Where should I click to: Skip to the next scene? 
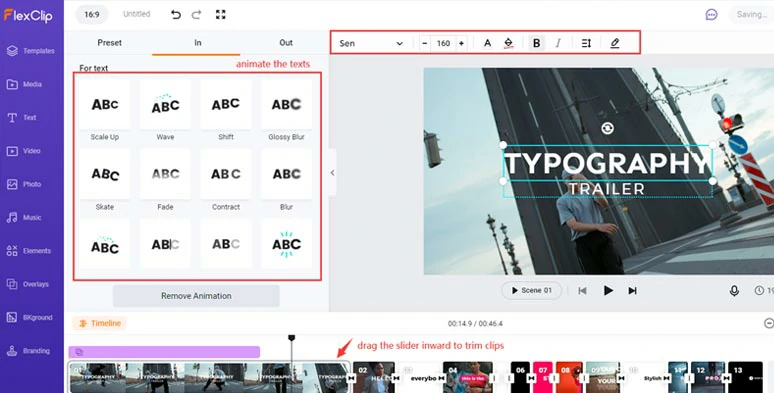coord(632,291)
